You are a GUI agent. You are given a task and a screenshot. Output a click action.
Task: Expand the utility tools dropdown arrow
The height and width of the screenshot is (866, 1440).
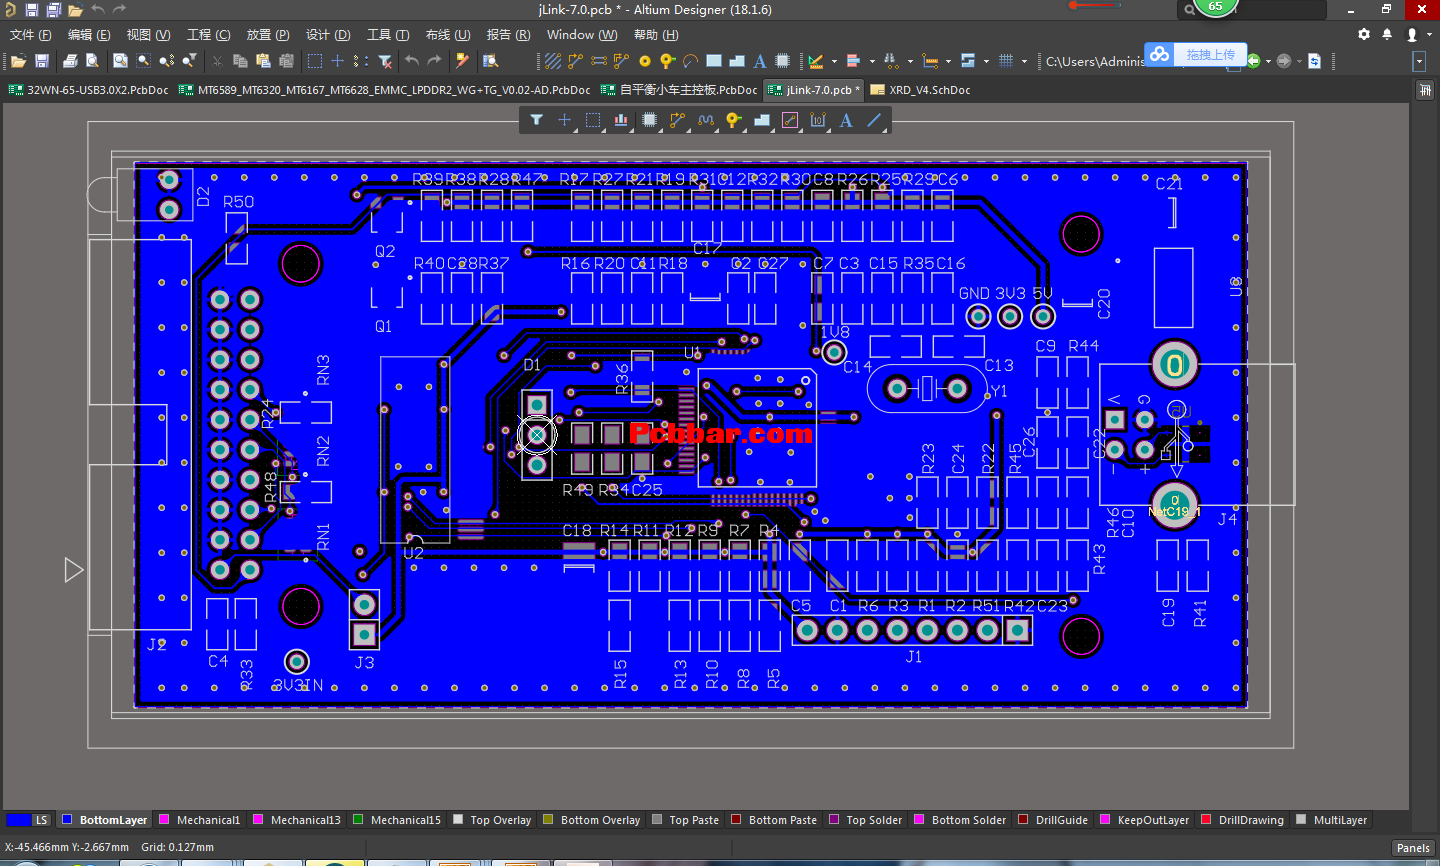(834, 61)
